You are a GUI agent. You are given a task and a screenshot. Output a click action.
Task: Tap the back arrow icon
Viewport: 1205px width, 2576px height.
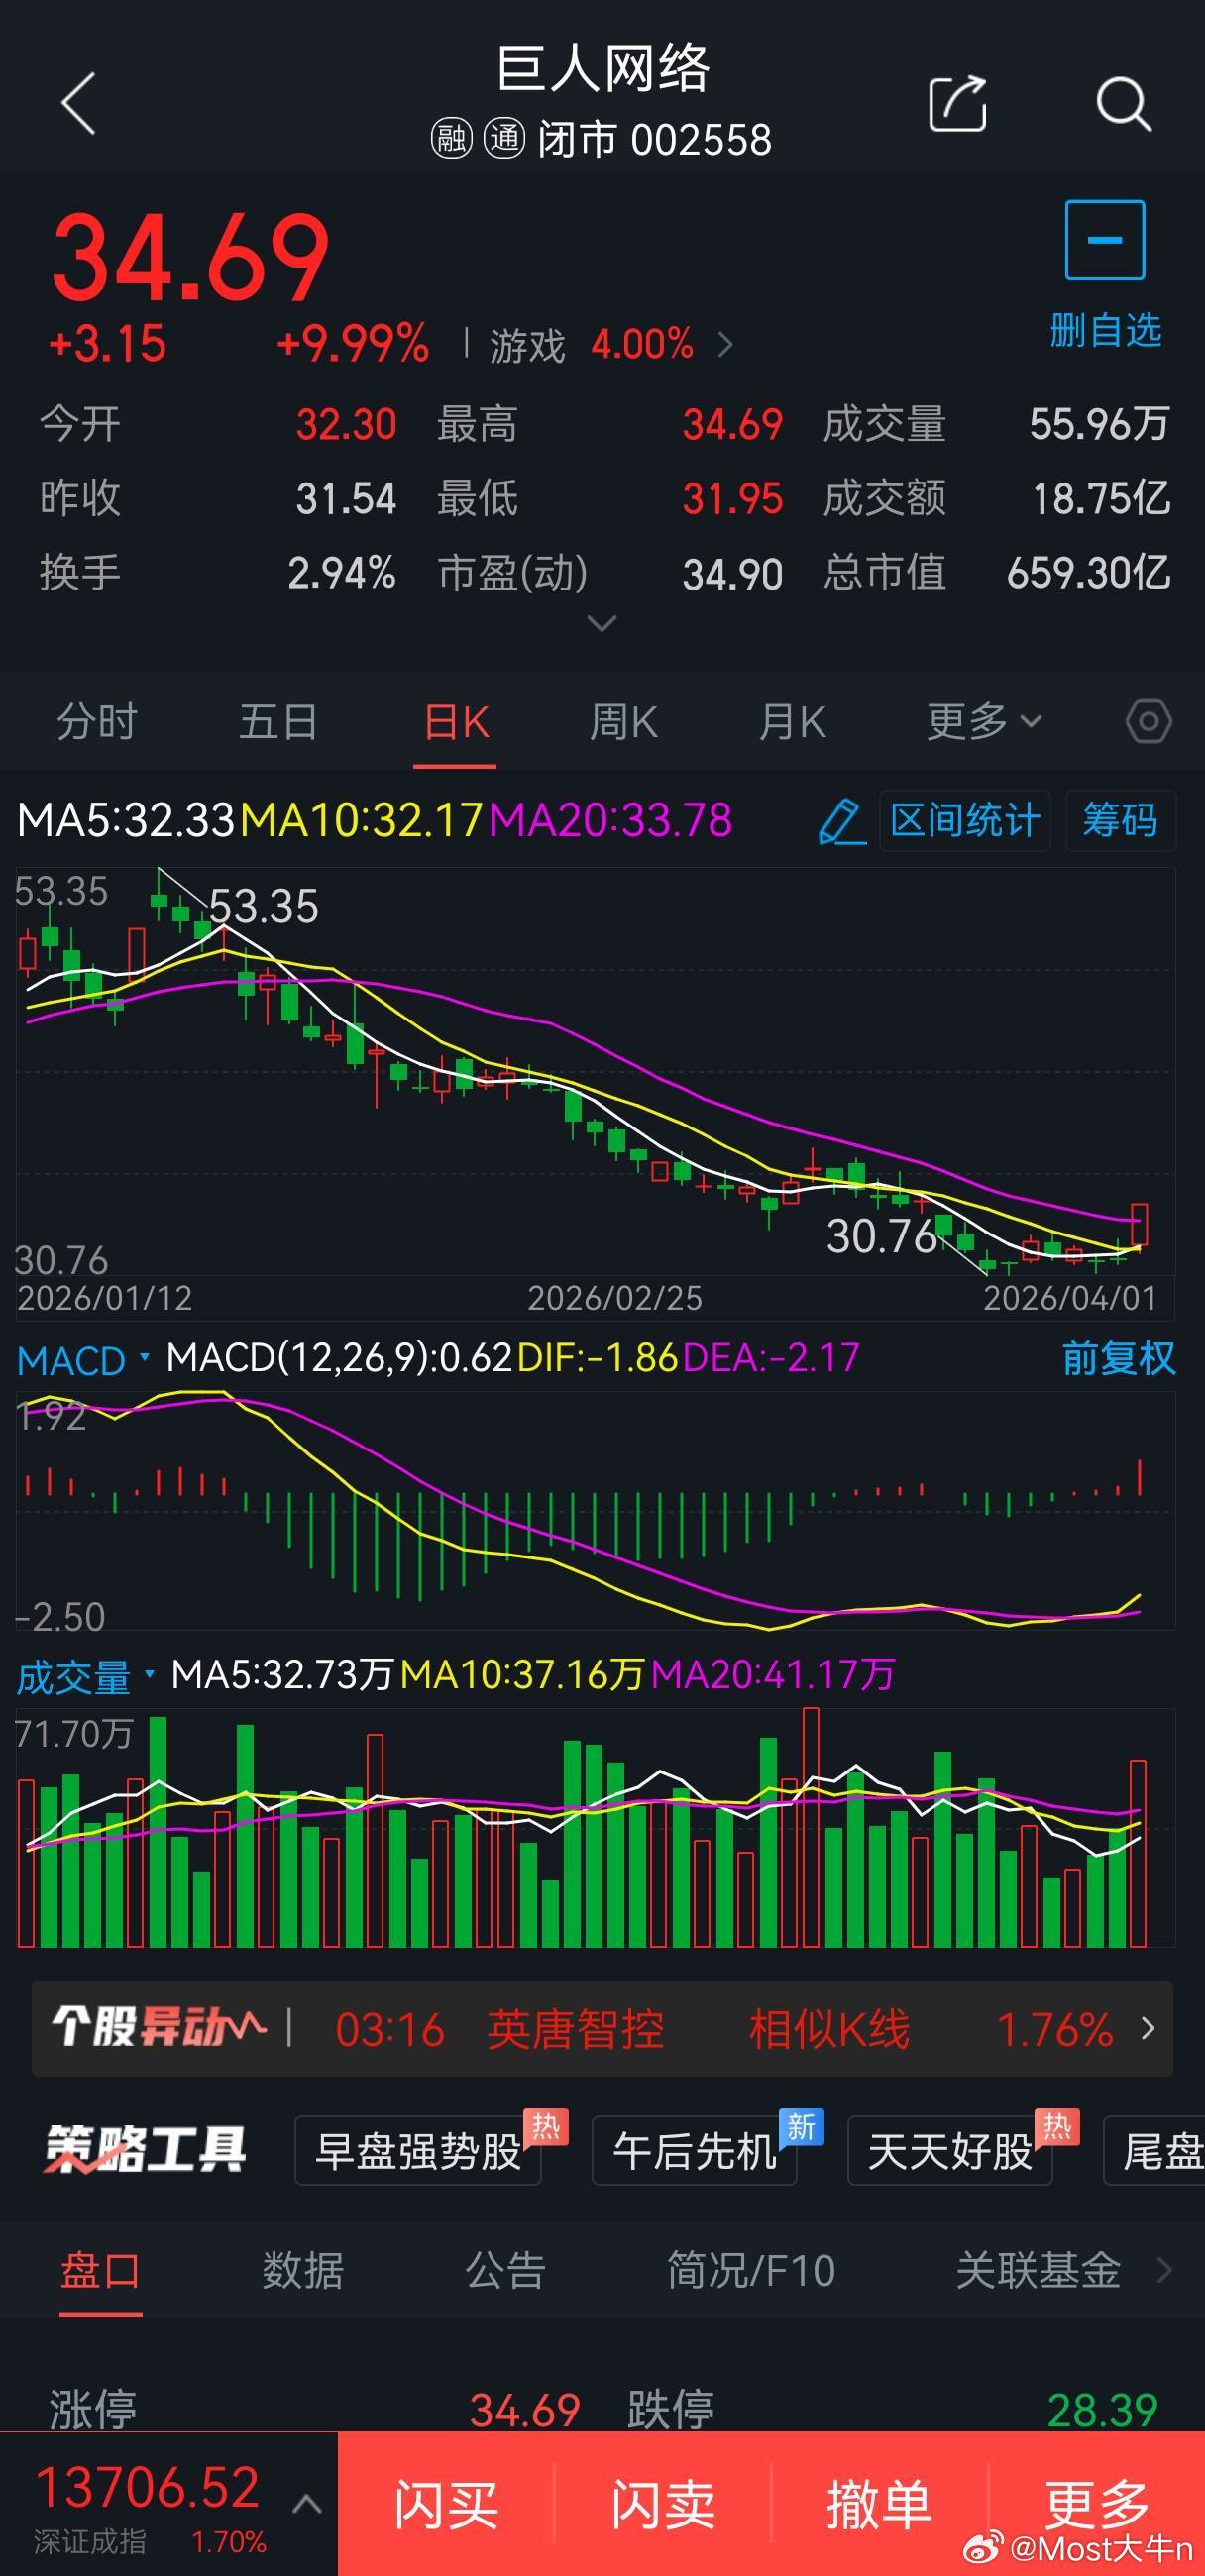[x=78, y=103]
